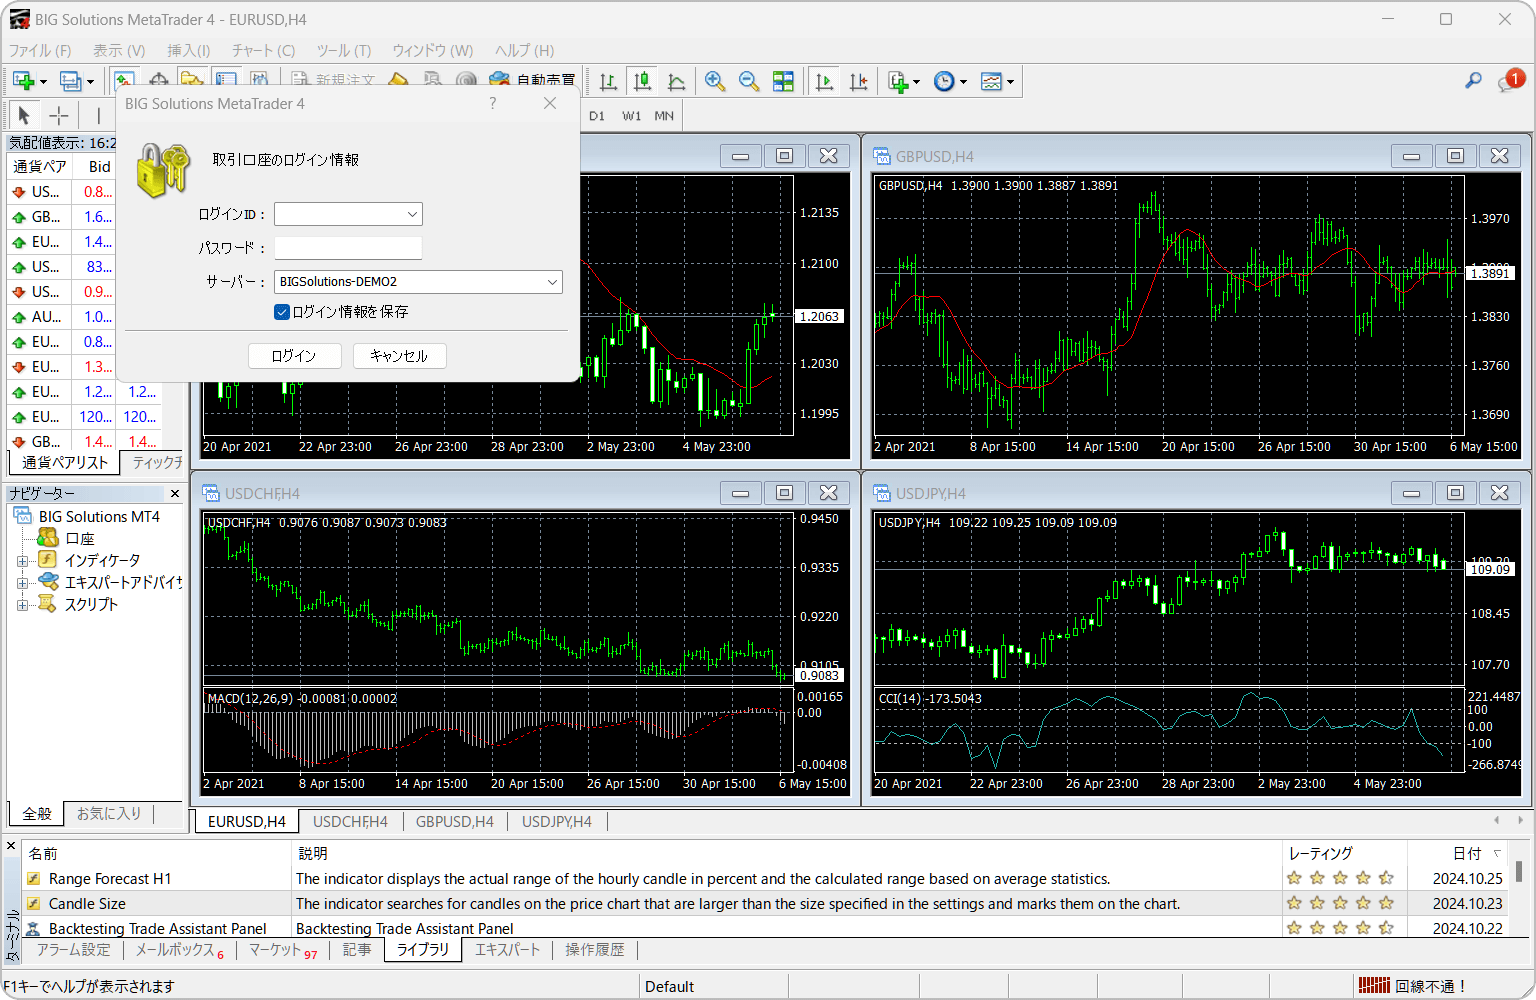Open the お気に入り tab in navigator
This screenshot has width=1536, height=1000.
point(109,814)
